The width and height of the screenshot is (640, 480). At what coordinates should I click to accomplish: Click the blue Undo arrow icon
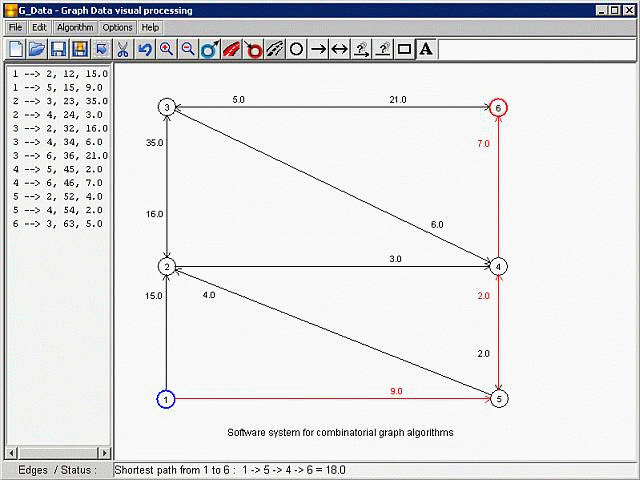tap(144, 49)
